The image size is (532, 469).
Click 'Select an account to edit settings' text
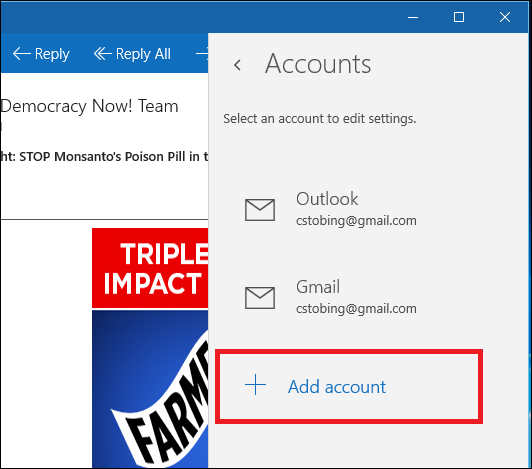tap(320, 119)
